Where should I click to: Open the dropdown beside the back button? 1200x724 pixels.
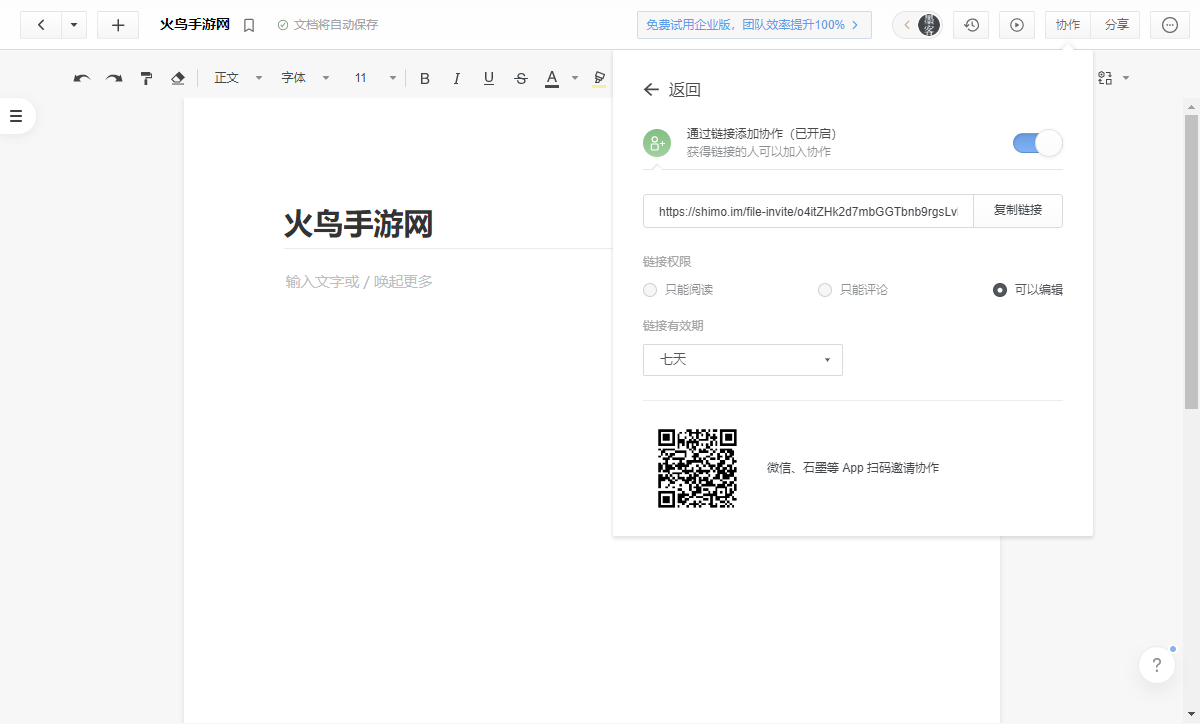(x=74, y=25)
